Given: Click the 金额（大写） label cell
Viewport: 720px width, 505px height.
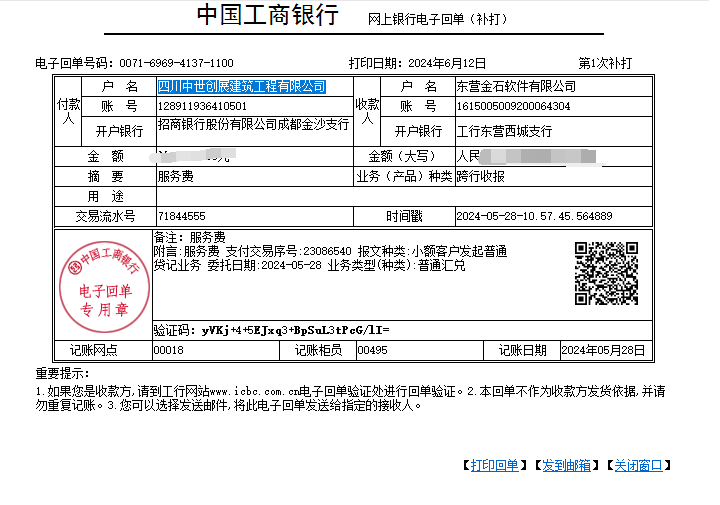Looking at the screenshot, I should 404,157.
